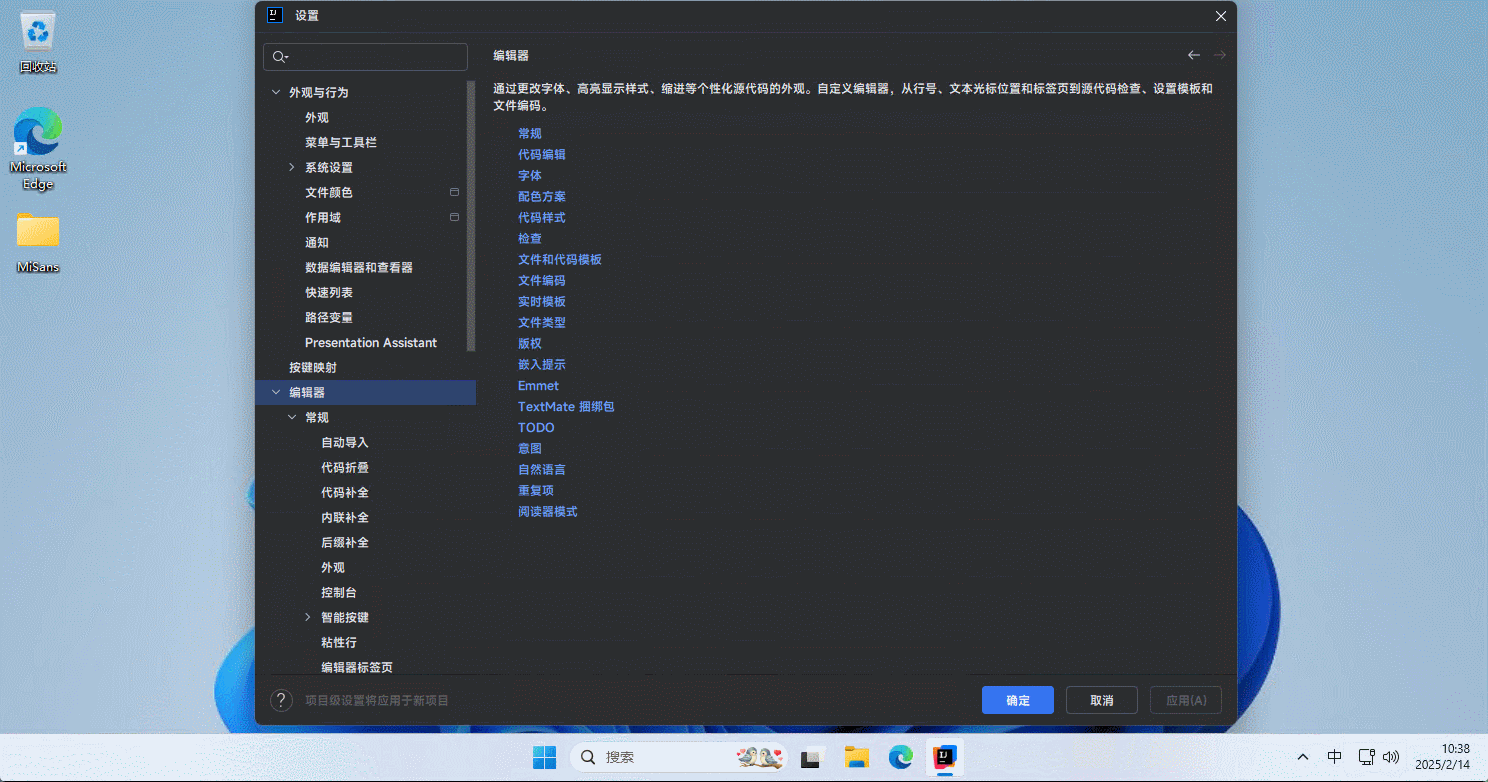
Task: Open the IntelliJ IDEA taskbar icon
Action: [x=944, y=757]
